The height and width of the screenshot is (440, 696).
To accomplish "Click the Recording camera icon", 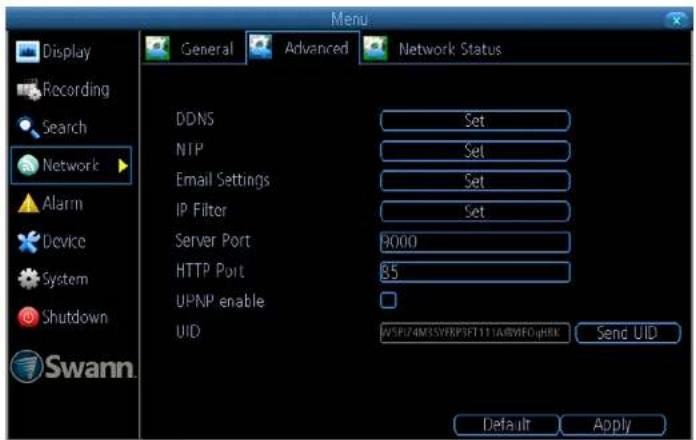I will point(28,90).
